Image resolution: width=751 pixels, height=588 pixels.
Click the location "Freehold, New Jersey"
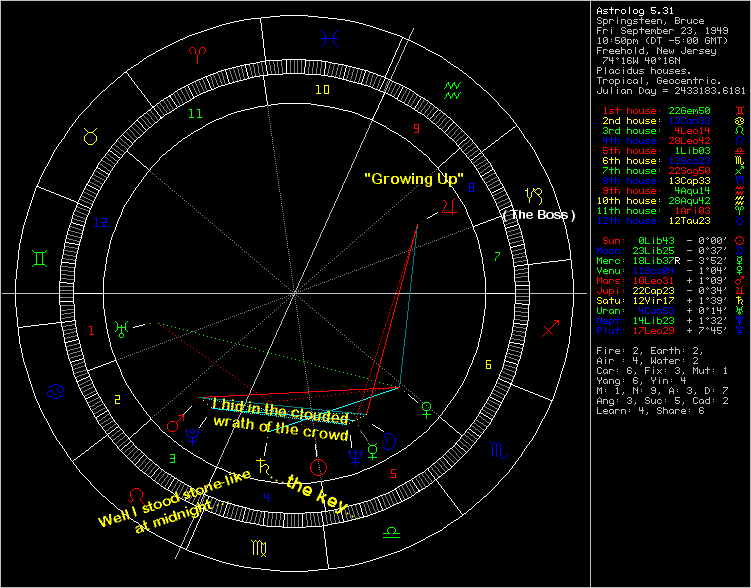click(x=656, y=51)
